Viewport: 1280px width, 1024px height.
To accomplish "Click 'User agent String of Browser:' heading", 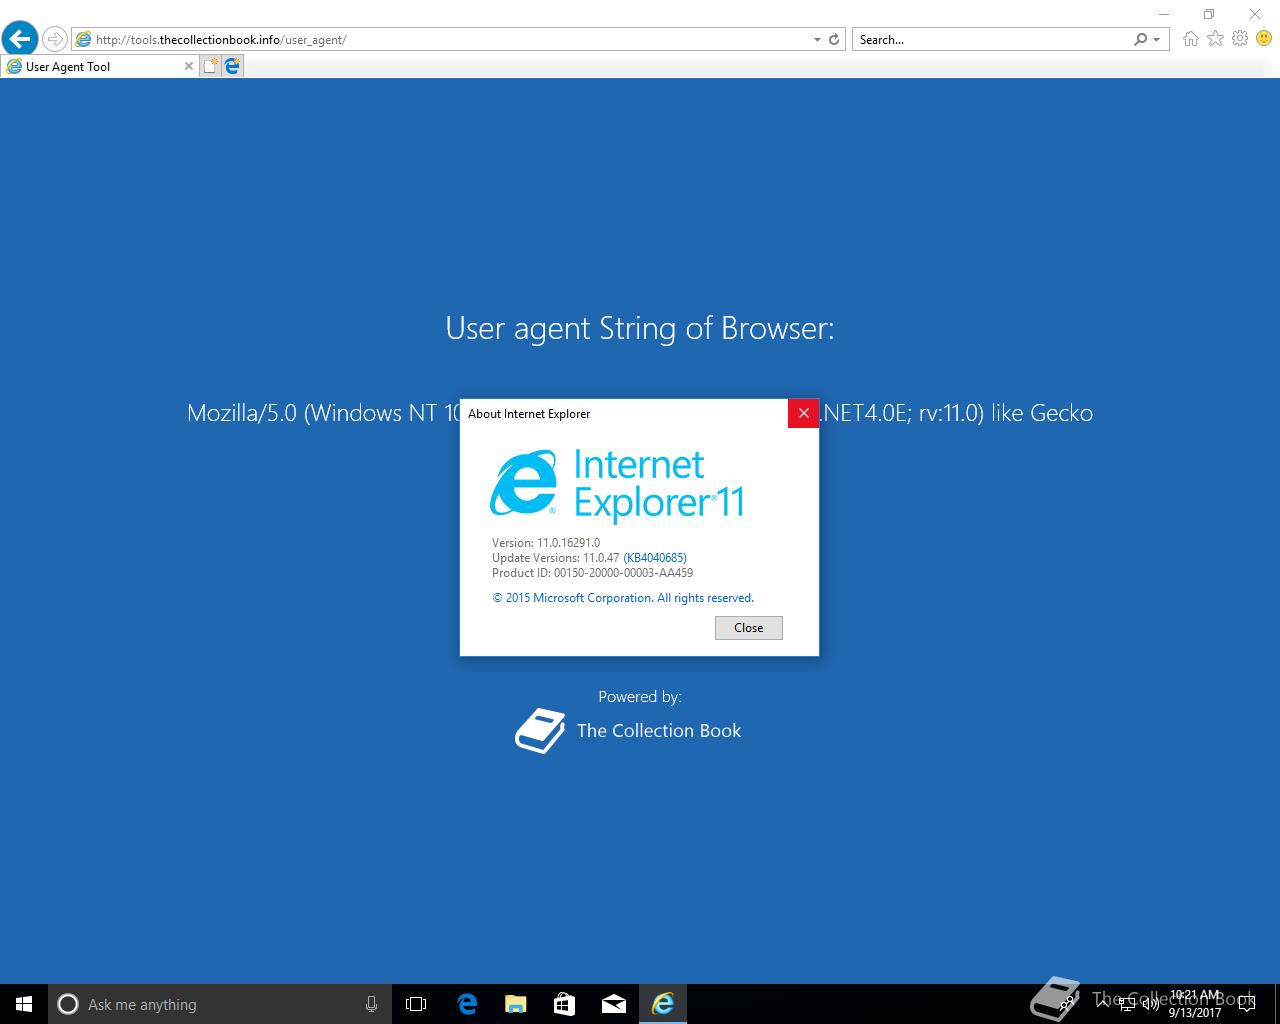I will (x=640, y=328).
